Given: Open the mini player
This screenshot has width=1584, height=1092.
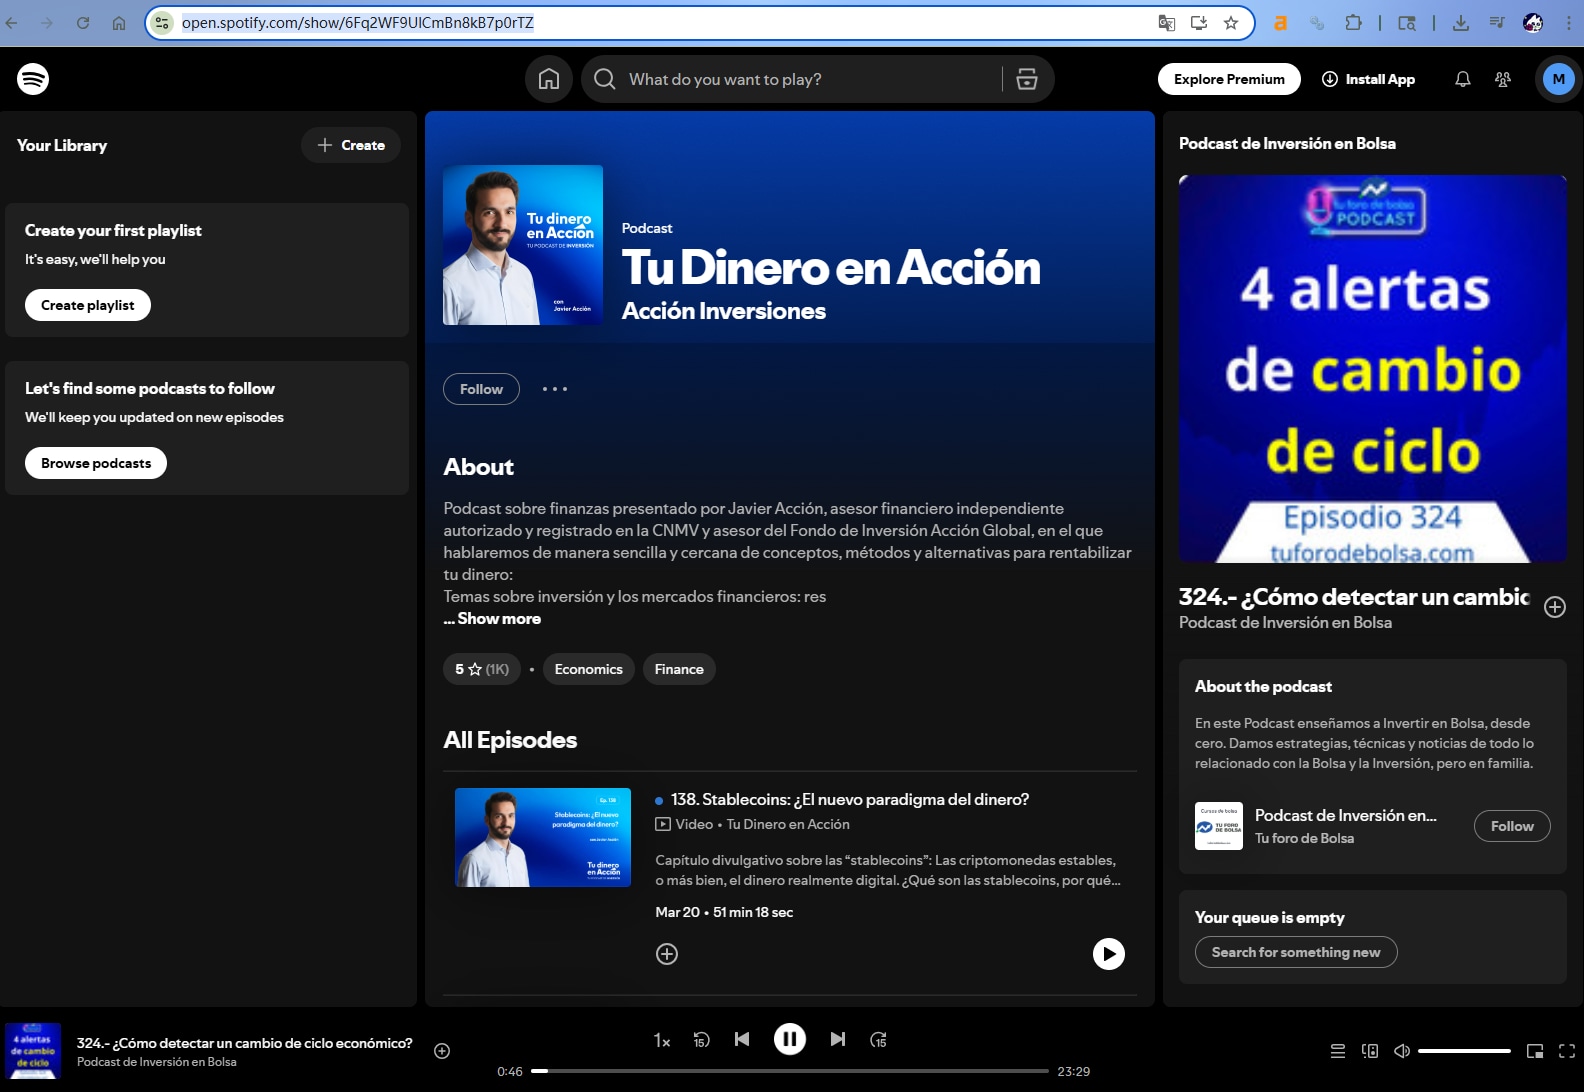Looking at the screenshot, I should click(x=1535, y=1051).
